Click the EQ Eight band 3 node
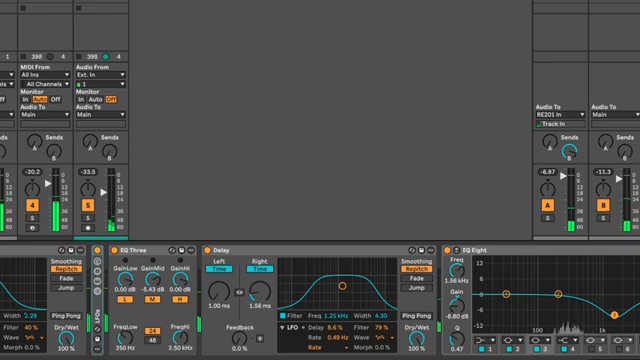Image resolution: width=640 pixels, height=360 pixels. [614, 315]
